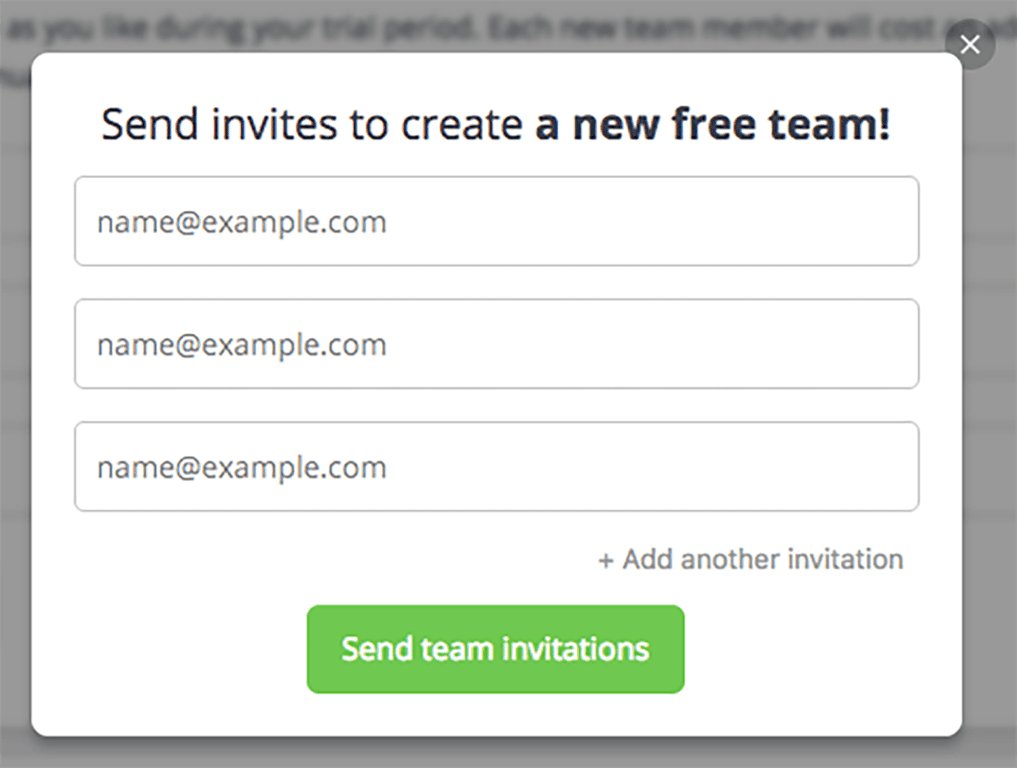
Task: Click the Add another invitation link
Action: click(x=761, y=559)
